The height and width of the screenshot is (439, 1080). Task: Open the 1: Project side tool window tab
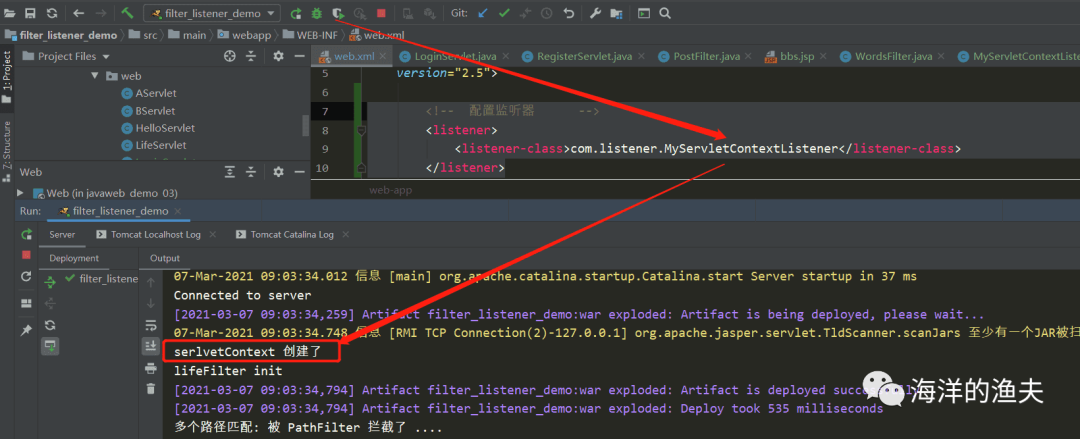click(7, 76)
